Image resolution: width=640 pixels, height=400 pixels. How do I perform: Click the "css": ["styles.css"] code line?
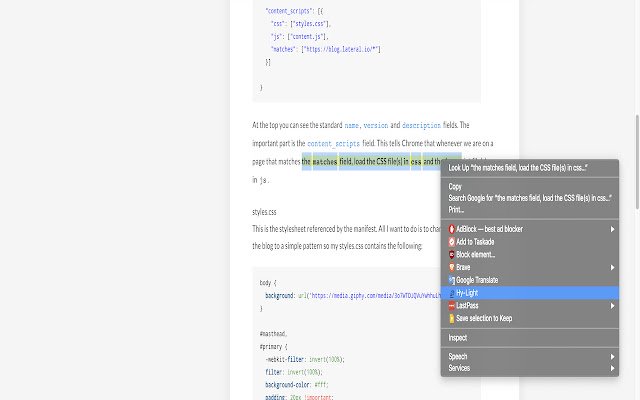coord(301,24)
